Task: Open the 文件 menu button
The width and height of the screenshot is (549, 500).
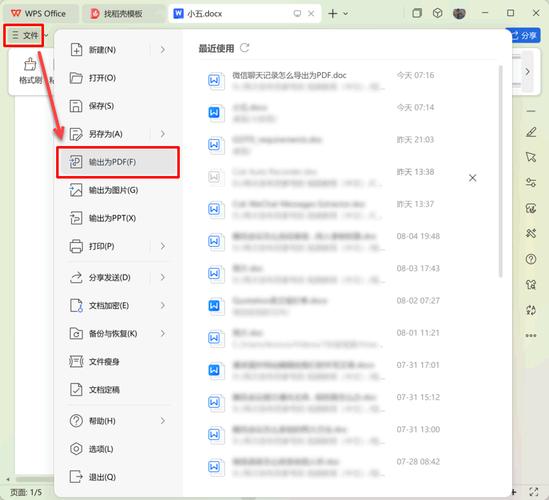Action: 24,35
